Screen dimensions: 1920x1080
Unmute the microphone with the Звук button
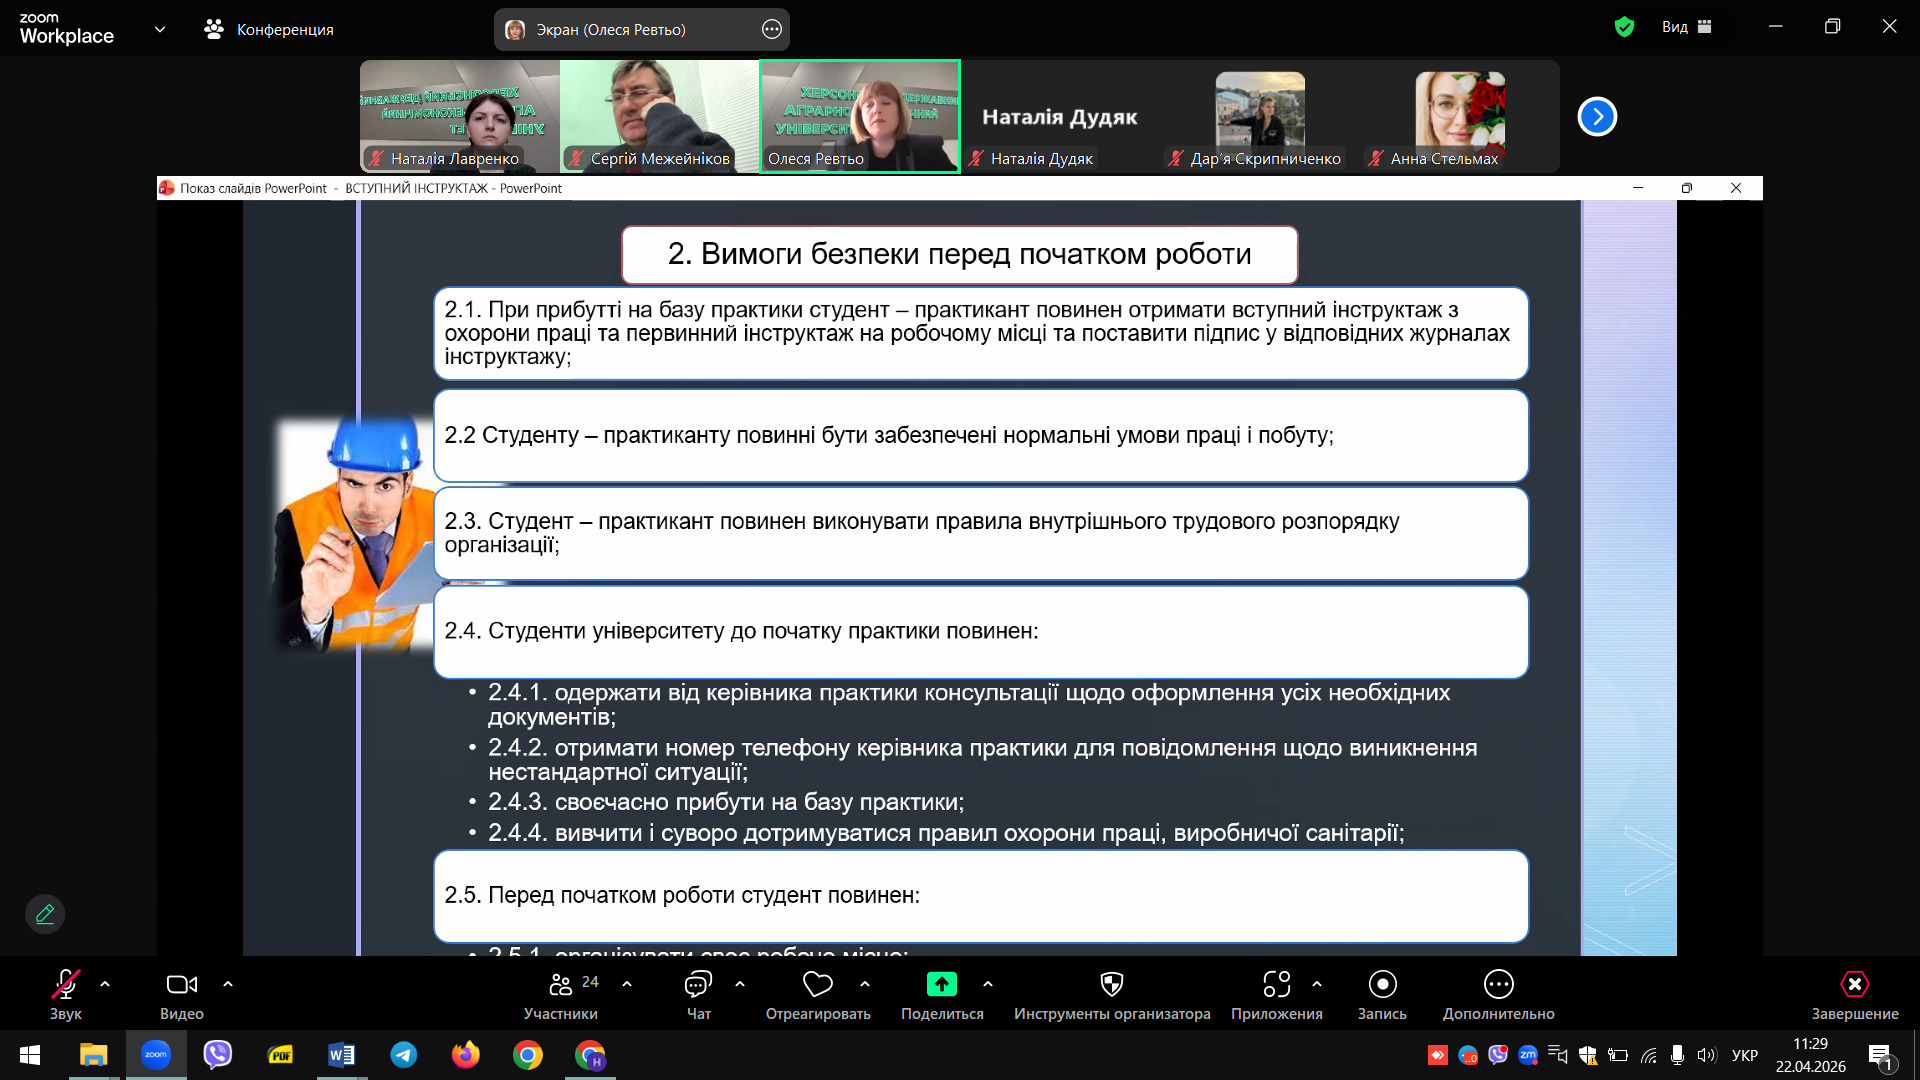coord(65,986)
